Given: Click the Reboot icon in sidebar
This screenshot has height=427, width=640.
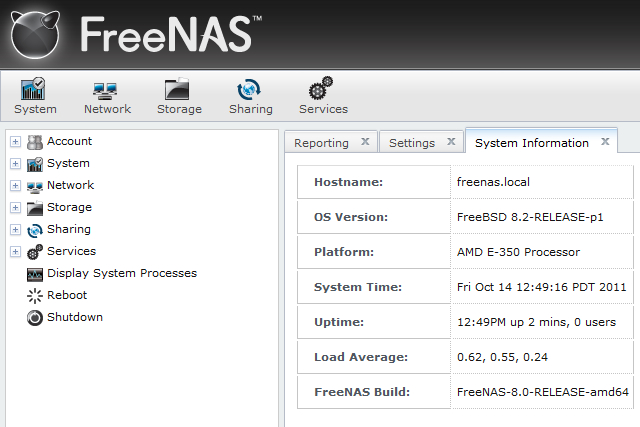Looking at the screenshot, I should 35,295.
